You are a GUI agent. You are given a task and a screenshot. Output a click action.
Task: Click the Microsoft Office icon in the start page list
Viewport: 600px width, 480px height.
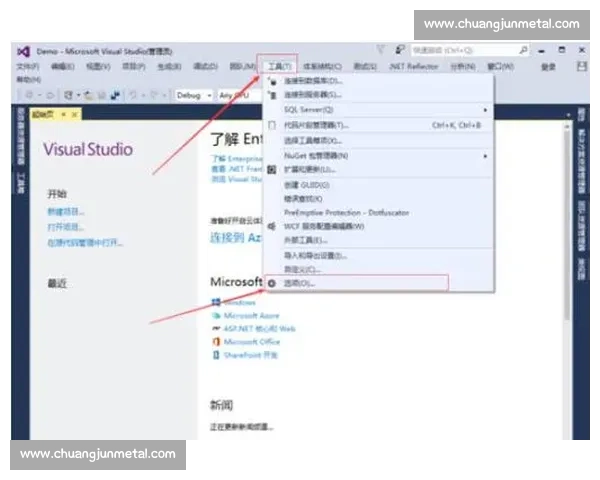216,341
